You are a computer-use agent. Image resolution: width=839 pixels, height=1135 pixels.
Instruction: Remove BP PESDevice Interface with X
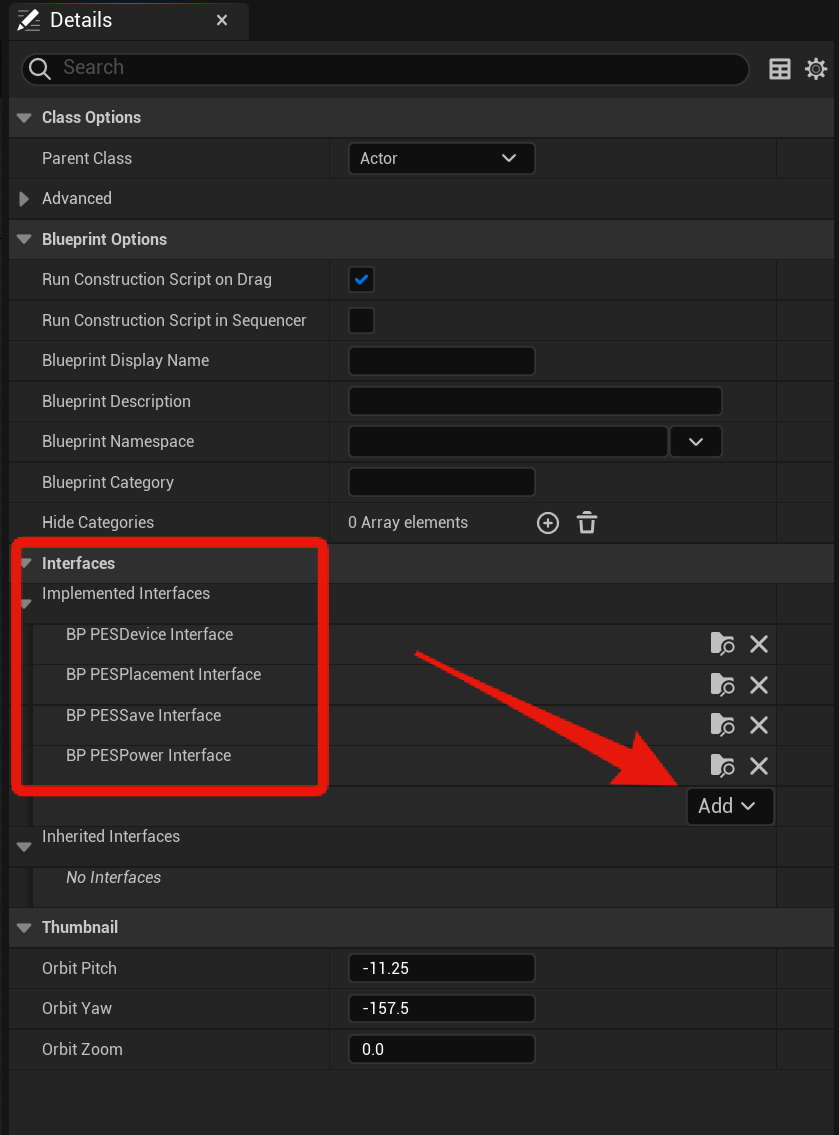coord(759,644)
